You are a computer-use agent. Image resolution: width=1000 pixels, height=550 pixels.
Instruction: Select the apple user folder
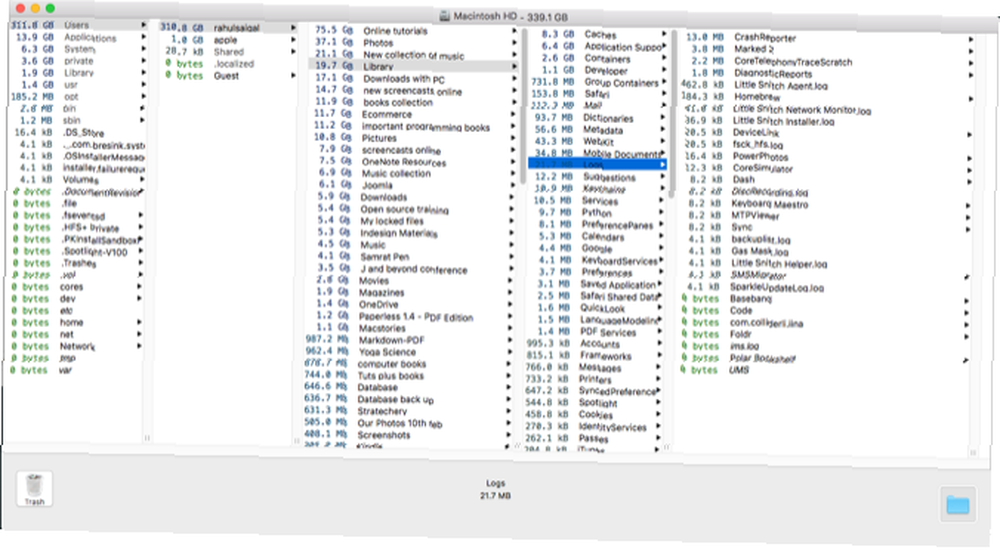coord(228,40)
